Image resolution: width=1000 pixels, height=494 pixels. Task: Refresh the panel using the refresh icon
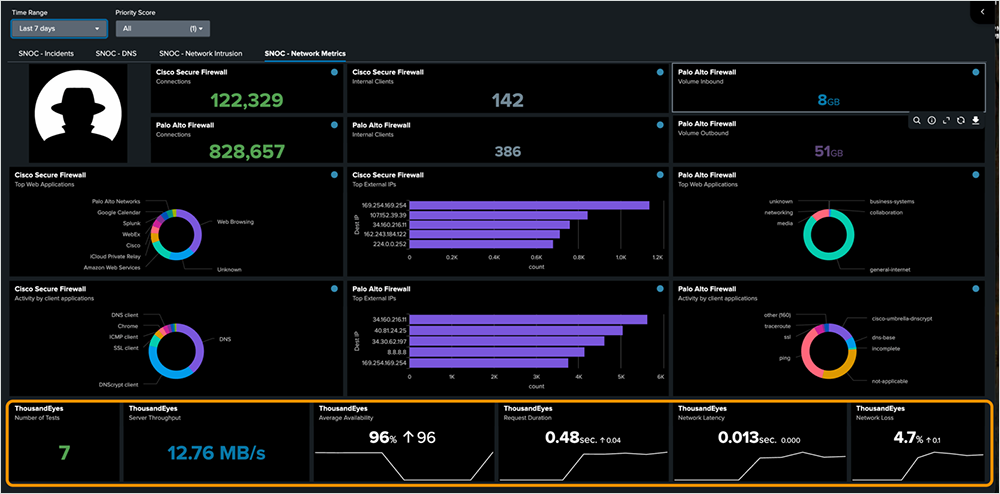(960, 120)
